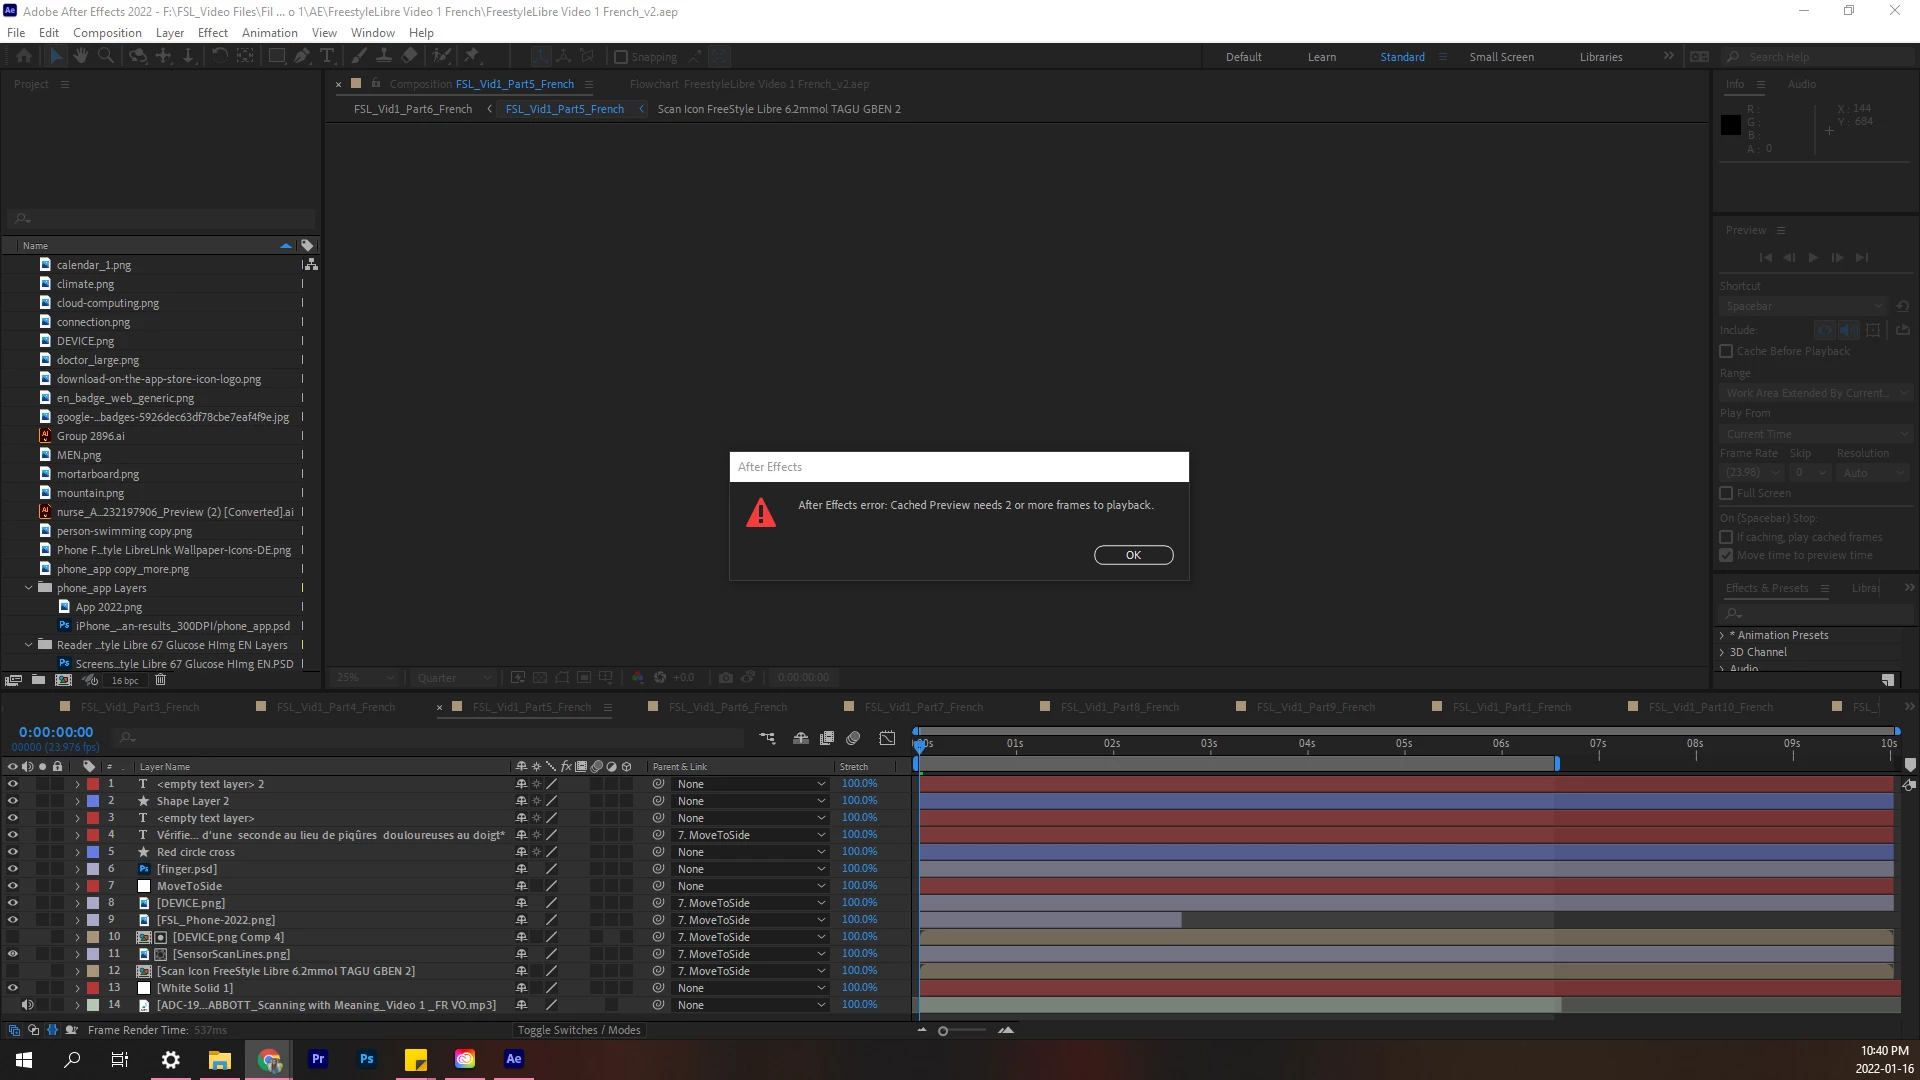Select the Hand tool in toolbar
This screenshot has width=1920, height=1080.
[81, 57]
